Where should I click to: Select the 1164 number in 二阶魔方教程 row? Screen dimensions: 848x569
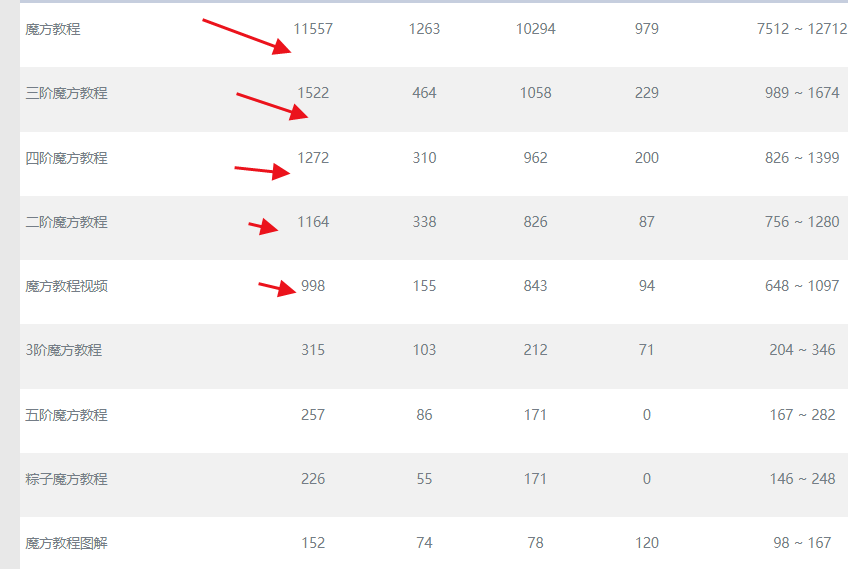point(313,222)
